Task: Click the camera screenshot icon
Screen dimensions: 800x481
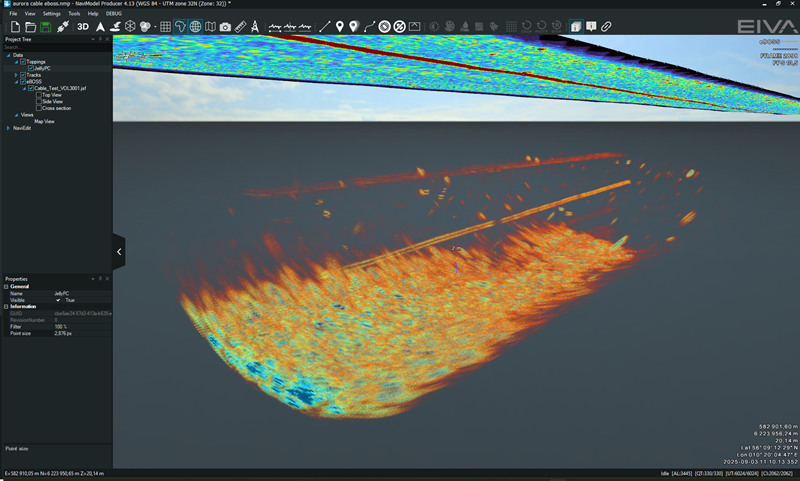Action: [x=225, y=26]
